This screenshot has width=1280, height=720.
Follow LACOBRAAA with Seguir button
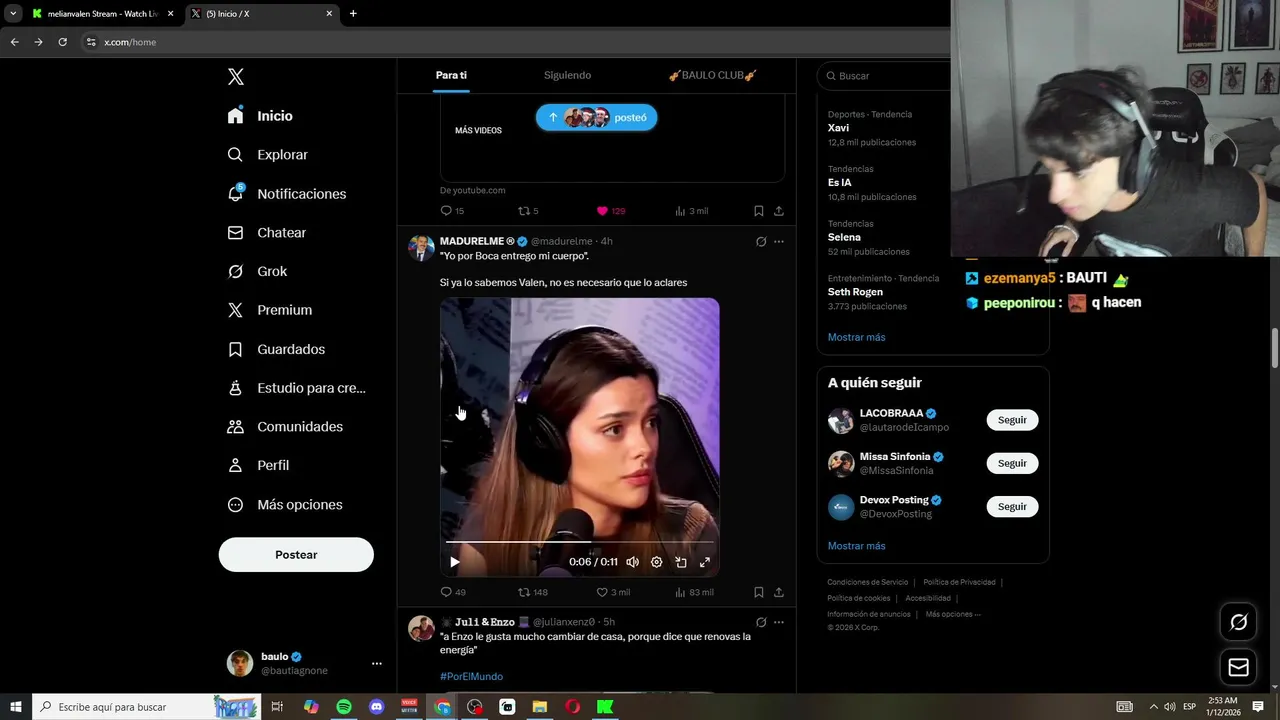[x=1012, y=420]
